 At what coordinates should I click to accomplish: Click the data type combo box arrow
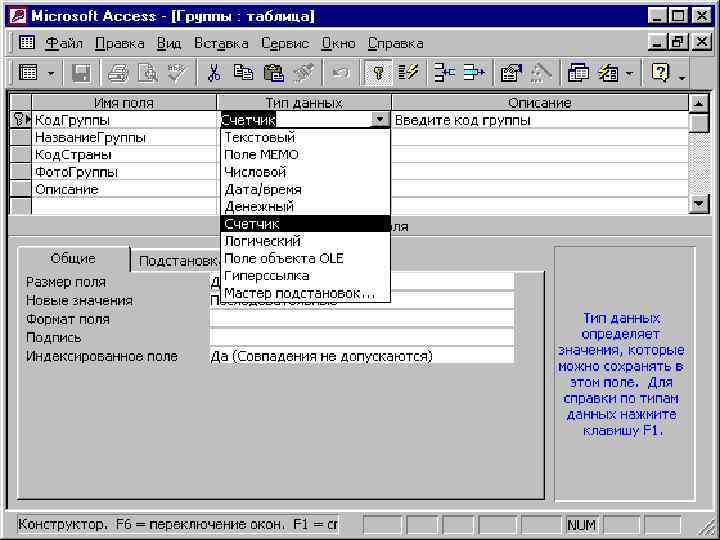[380, 120]
